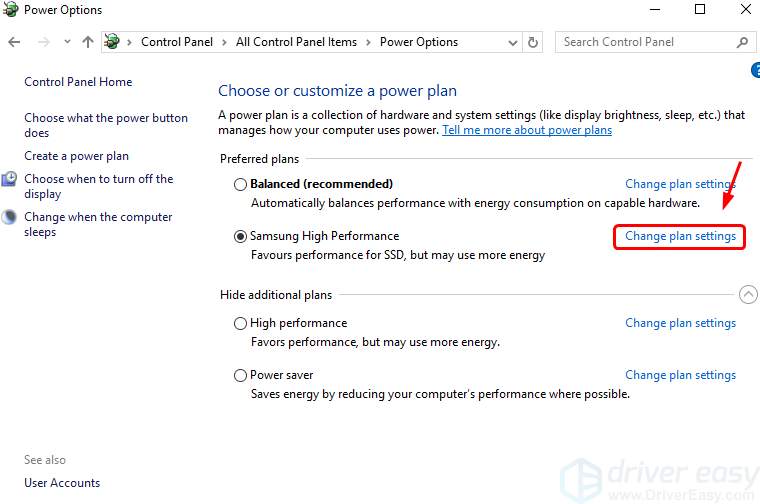Image resolution: width=760 pixels, height=504 pixels.
Task: Go to All Control Panel Items breadcrumb
Action: point(296,42)
